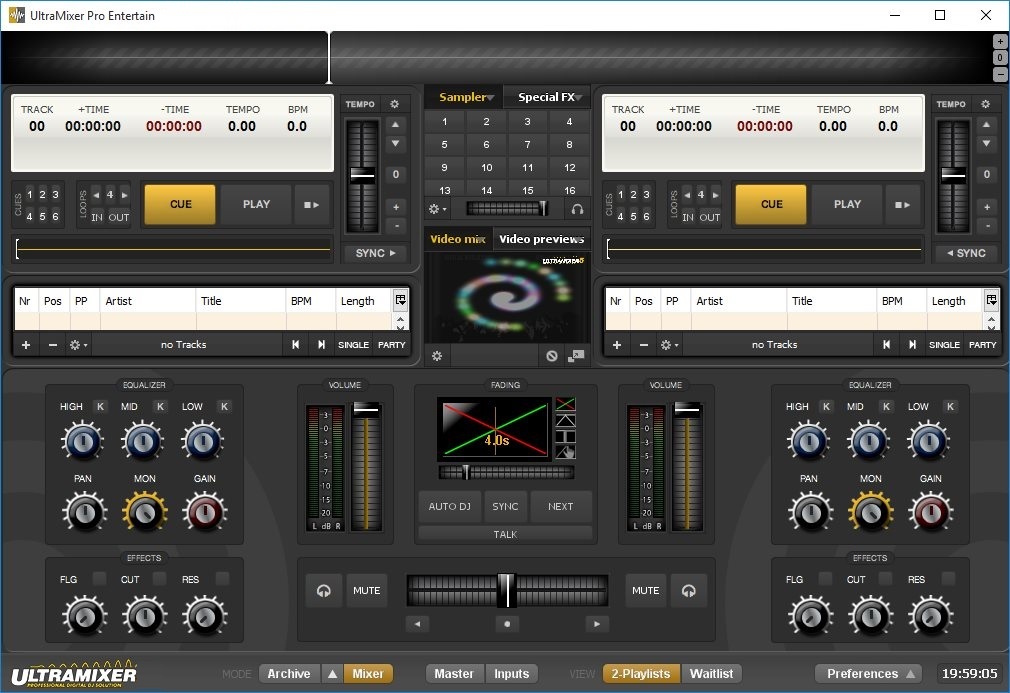Click left deck stop/play toggle button
The image size is (1010, 693).
click(312, 205)
